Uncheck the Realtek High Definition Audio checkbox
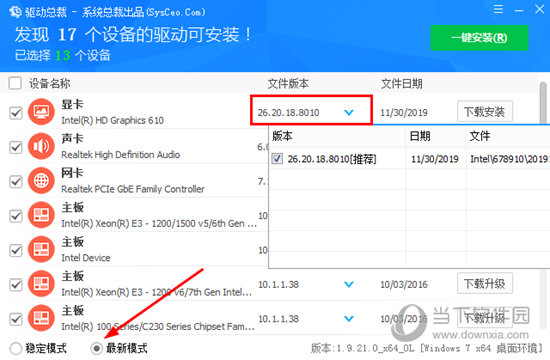Image resolution: width=550 pixels, height=360 pixels. pyautogui.click(x=16, y=147)
